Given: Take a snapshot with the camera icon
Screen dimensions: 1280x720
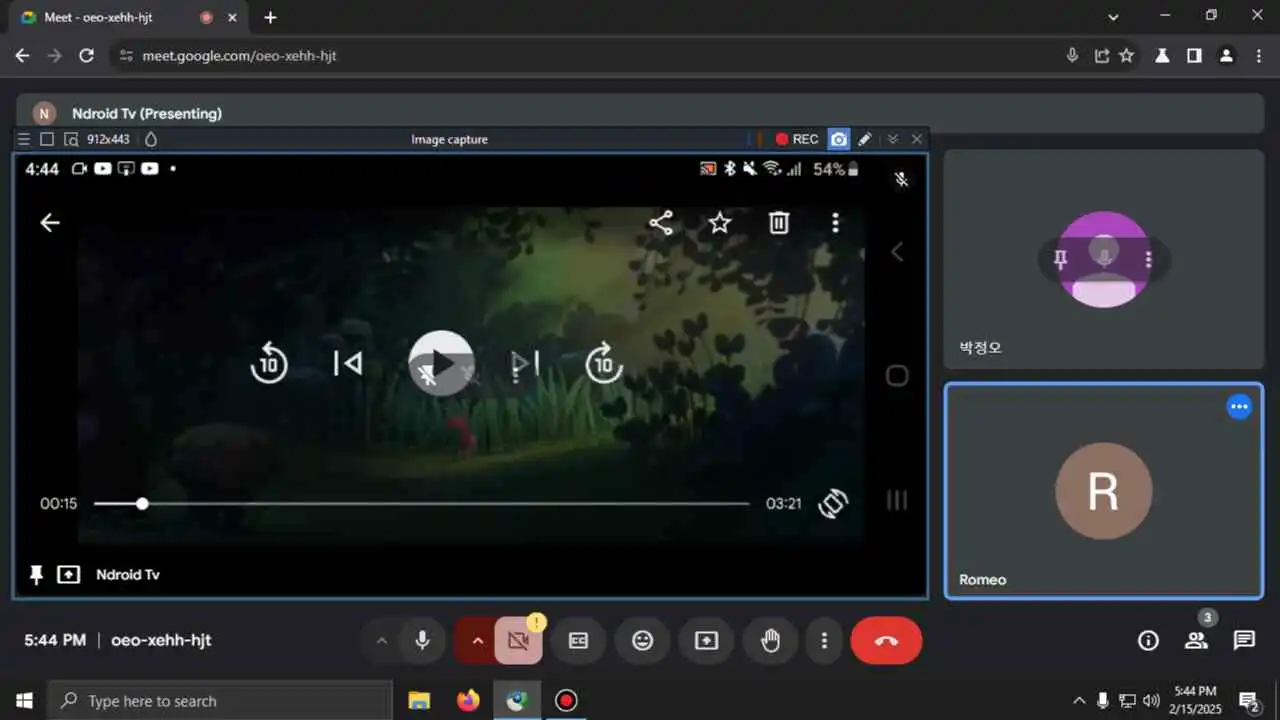Looking at the screenshot, I should (839, 139).
